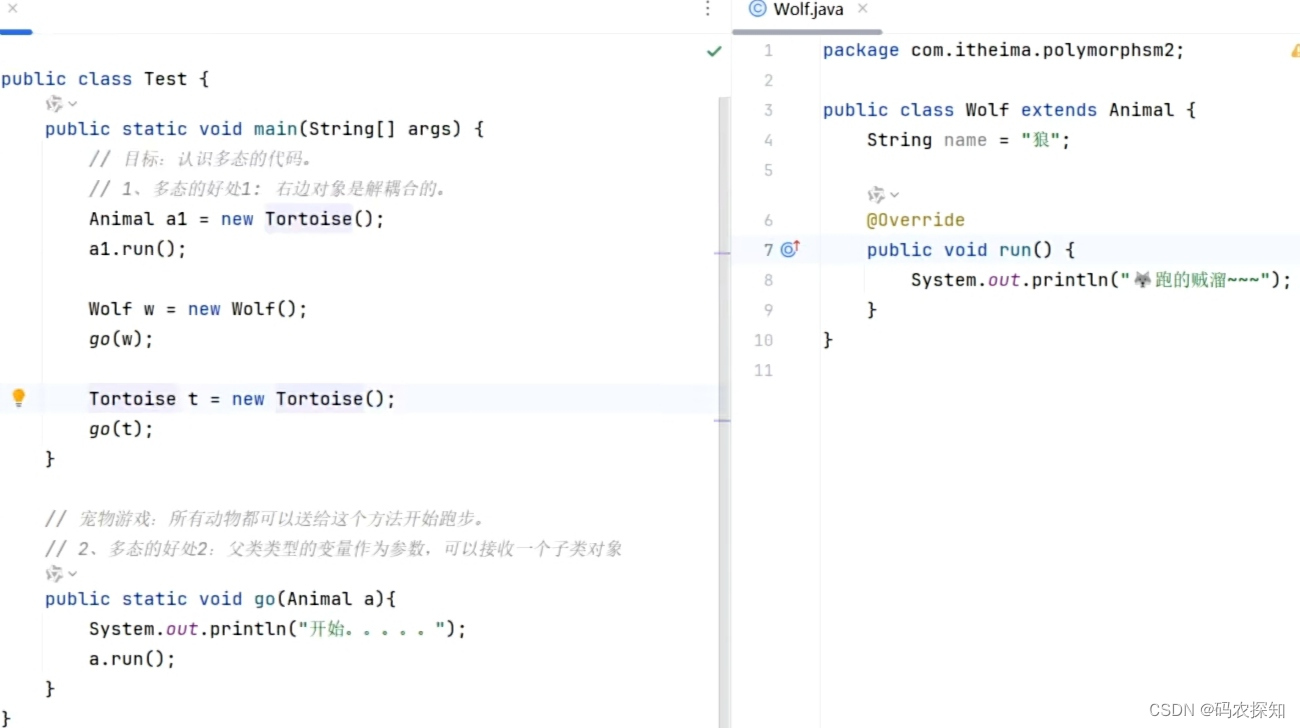The image size is (1300, 728).
Task: Expand the author hint above @Override
Action: point(883,194)
